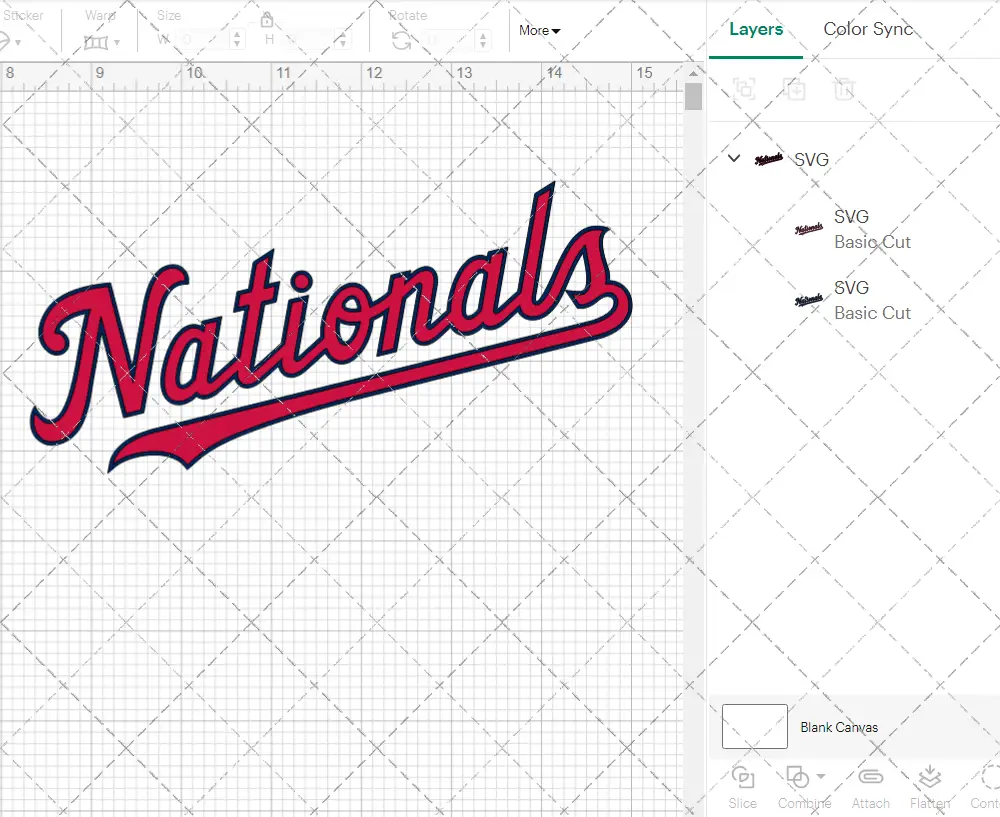Click the Flatten icon
Viewport: 1000px width, 817px height.
click(x=929, y=778)
